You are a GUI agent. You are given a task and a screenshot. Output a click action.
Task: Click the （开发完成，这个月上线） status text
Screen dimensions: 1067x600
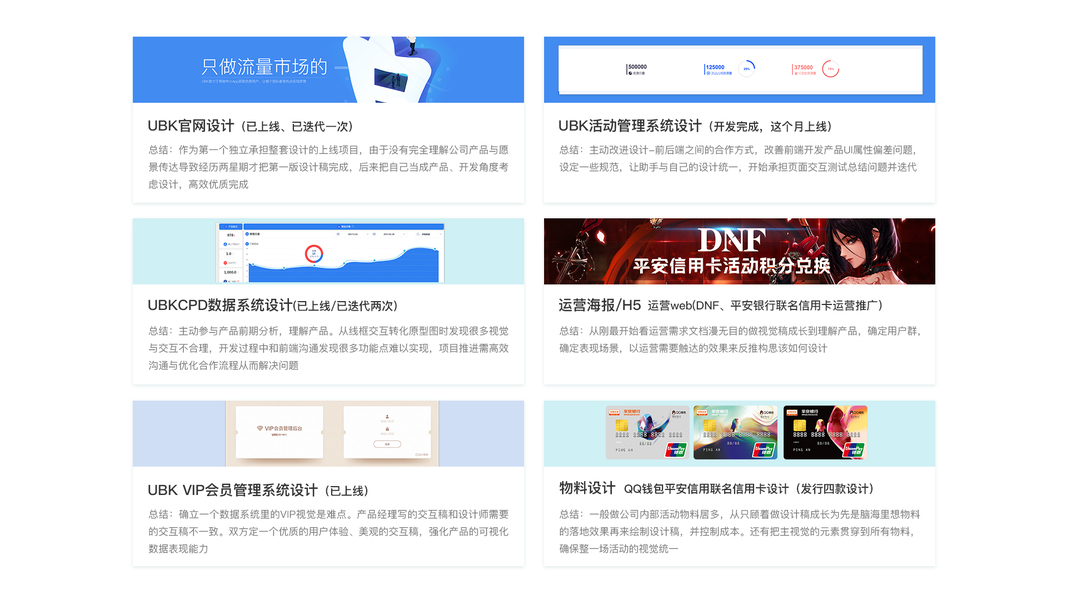click(x=770, y=127)
